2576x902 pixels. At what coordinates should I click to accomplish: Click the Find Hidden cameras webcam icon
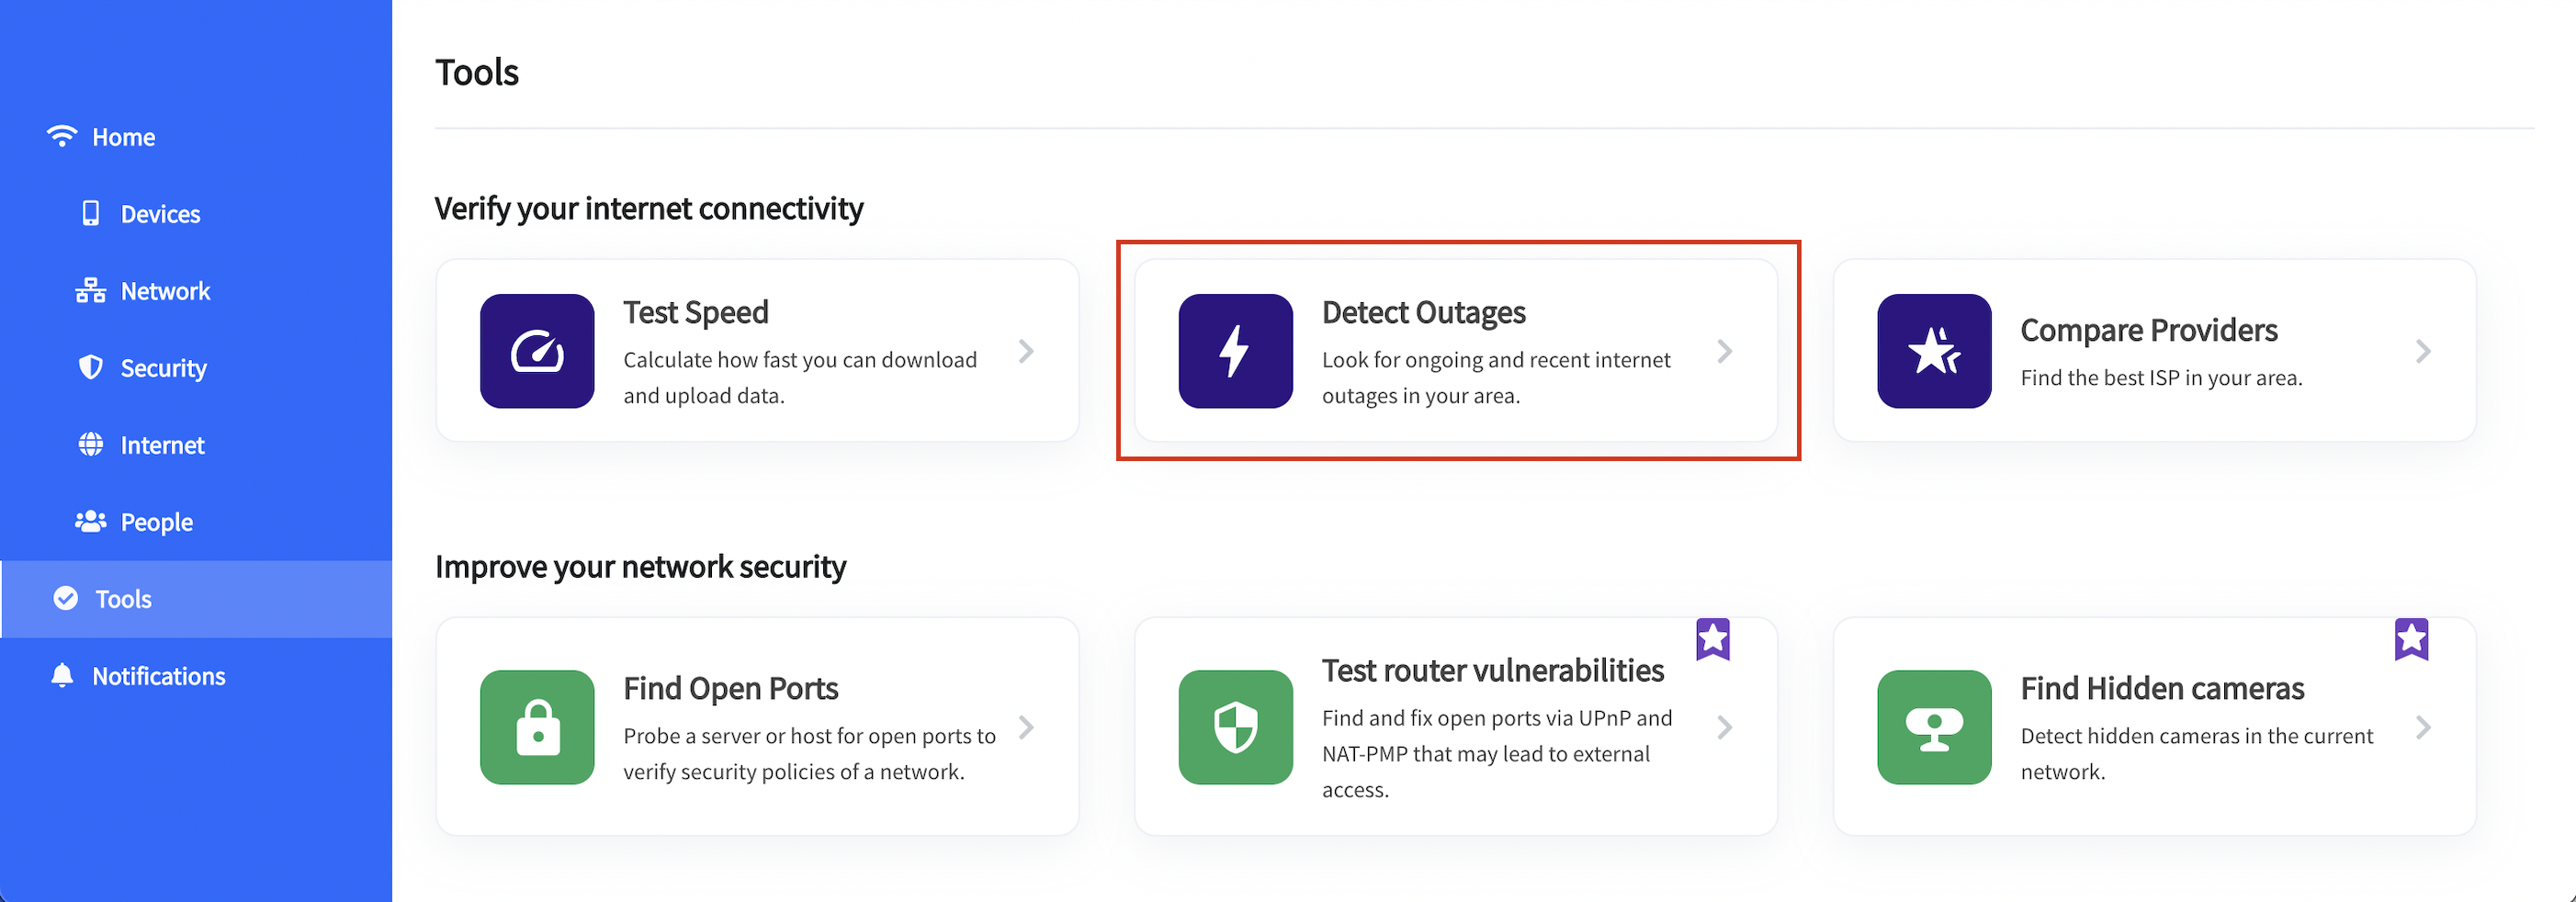coord(1934,727)
